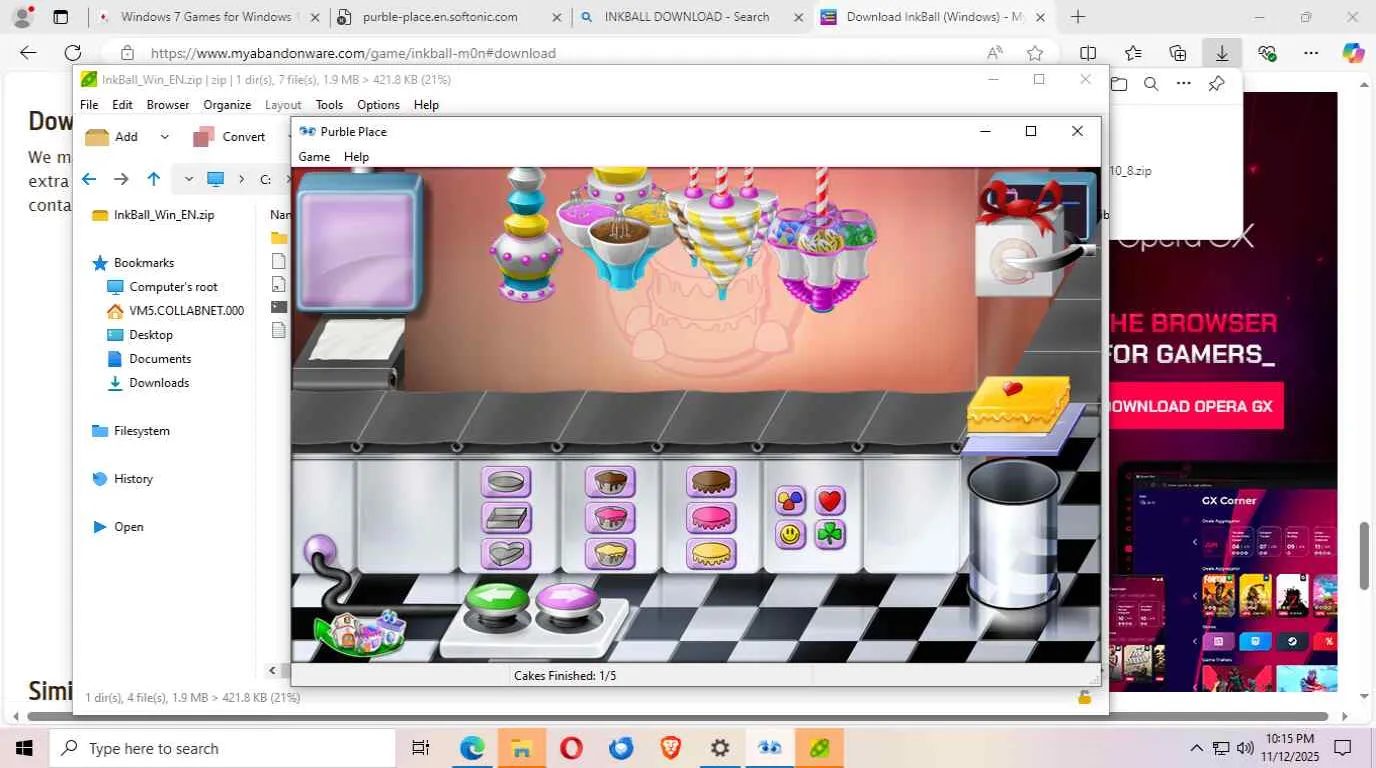Add the colored candy drops decoration

(x=791, y=500)
